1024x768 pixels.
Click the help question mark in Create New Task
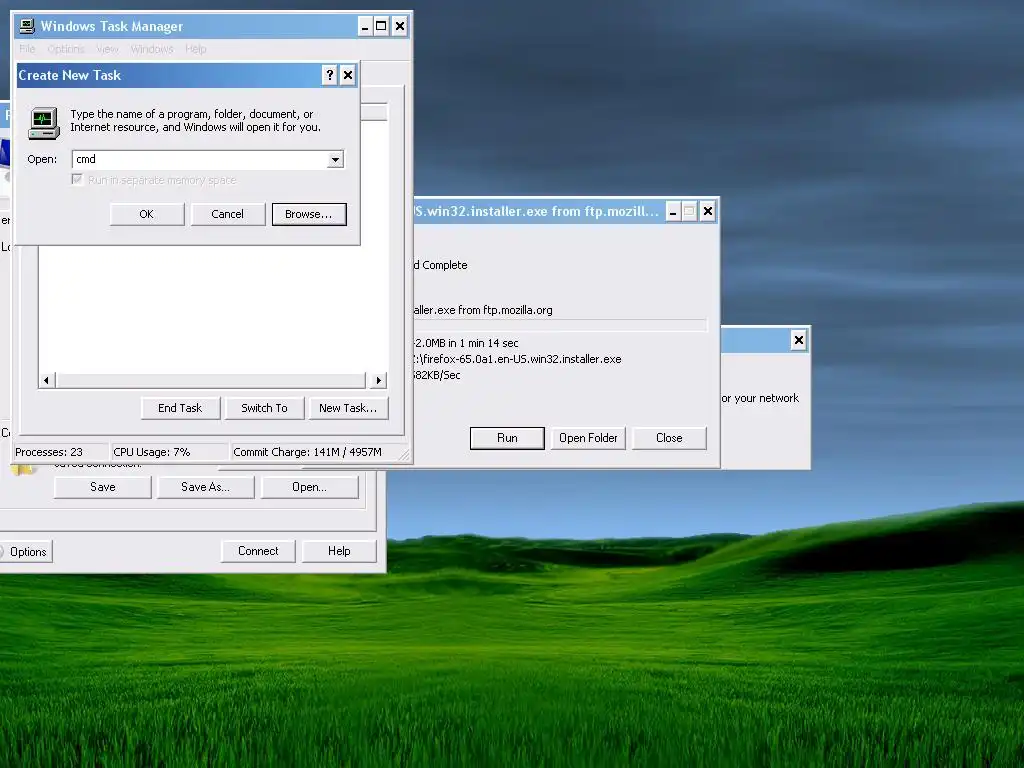click(x=329, y=75)
